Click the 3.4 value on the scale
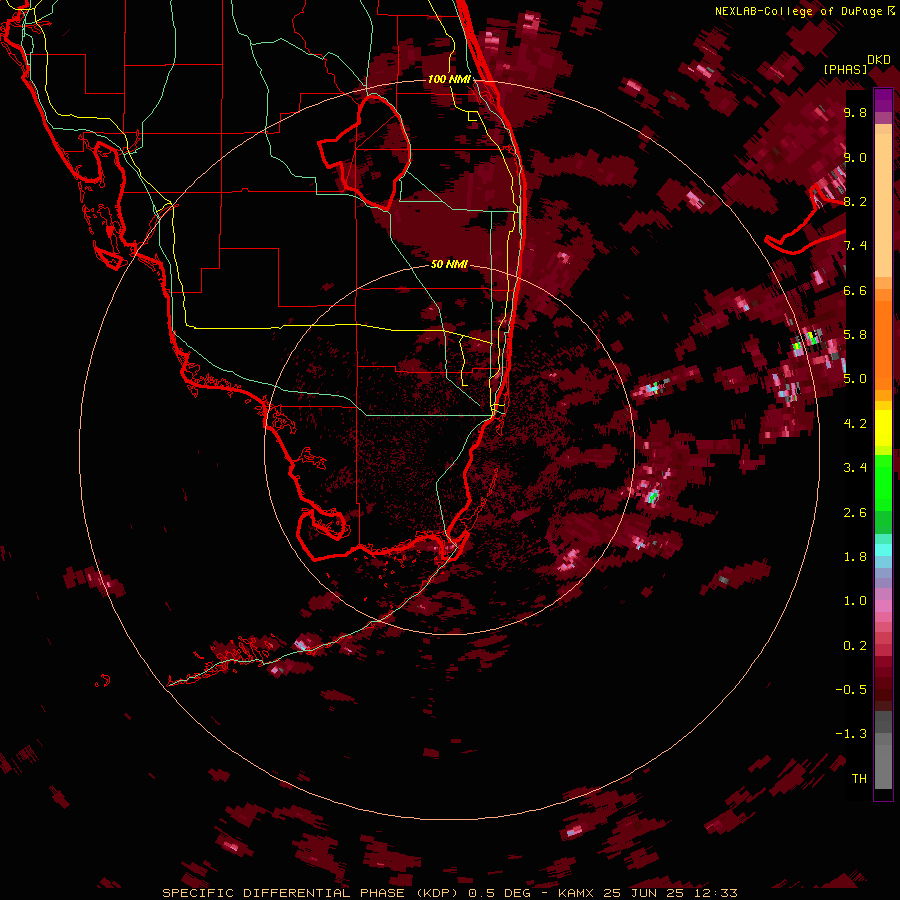This screenshot has width=900, height=900. [x=855, y=468]
